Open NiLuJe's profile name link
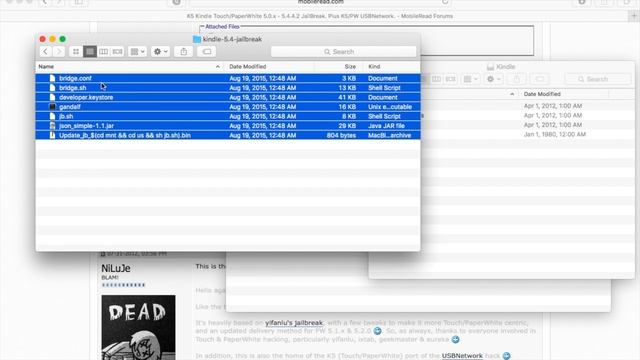This screenshot has height=360, width=640. (x=116, y=268)
